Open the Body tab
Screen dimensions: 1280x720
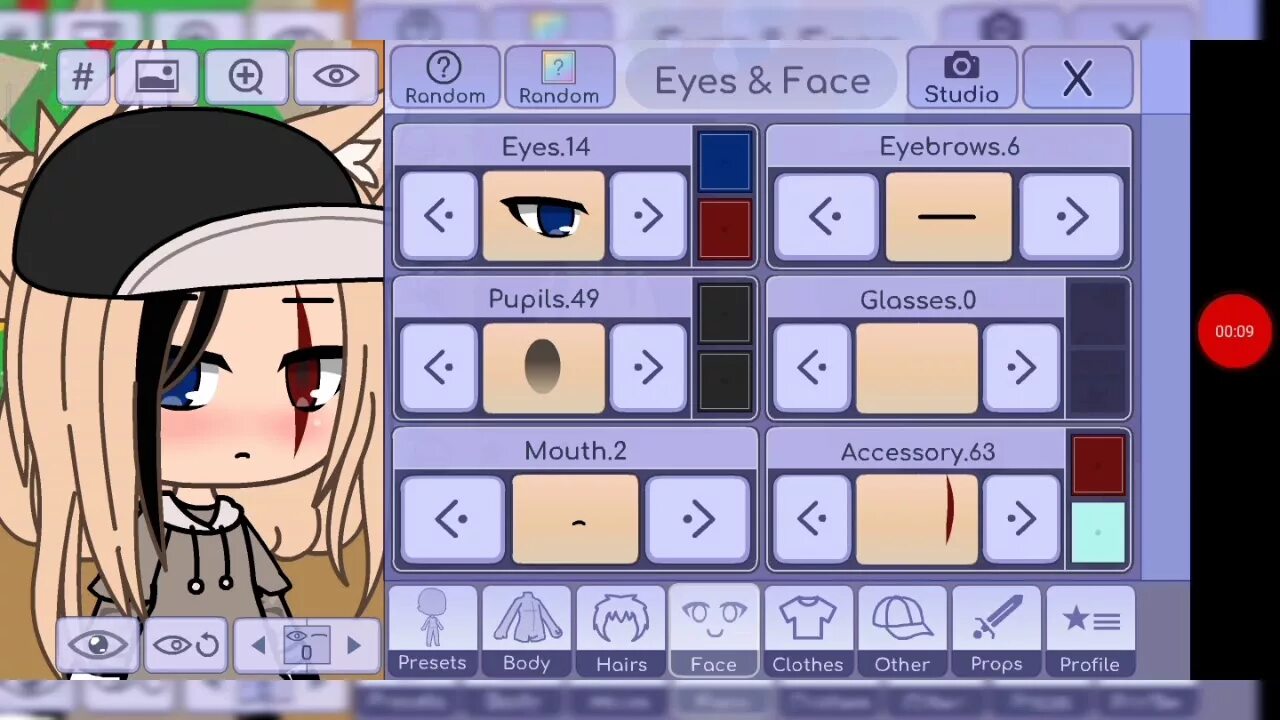point(527,631)
